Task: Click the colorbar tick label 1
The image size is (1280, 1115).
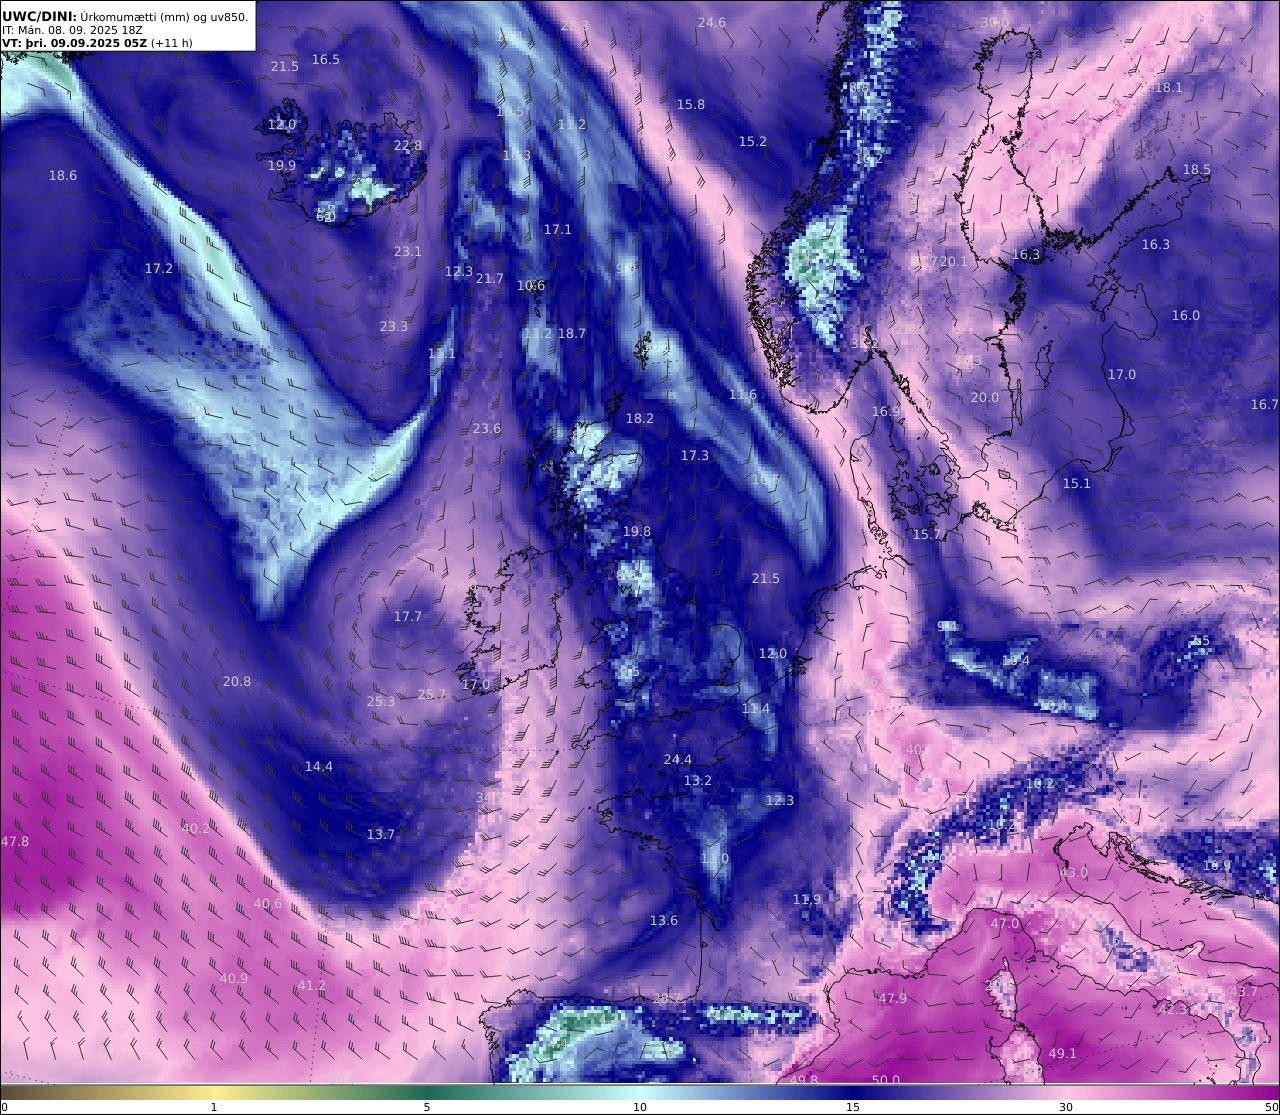Action: [213, 1107]
